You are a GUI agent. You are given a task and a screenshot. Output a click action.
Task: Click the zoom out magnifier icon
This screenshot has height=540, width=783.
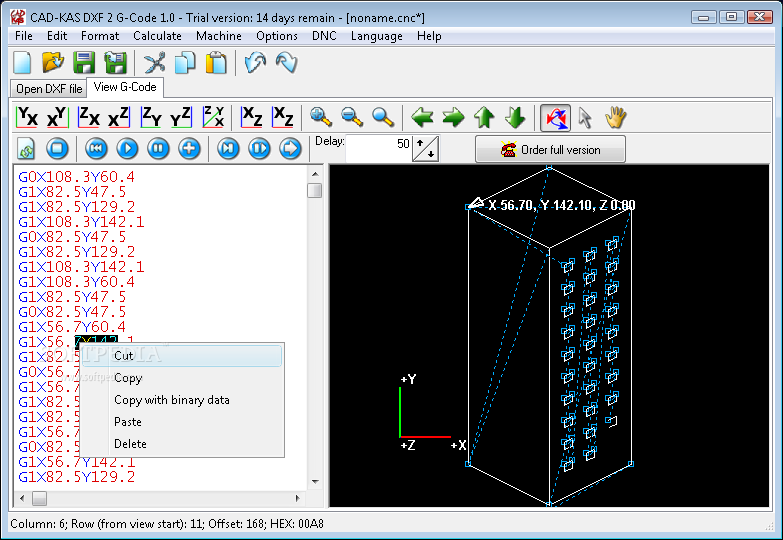(352, 117)
